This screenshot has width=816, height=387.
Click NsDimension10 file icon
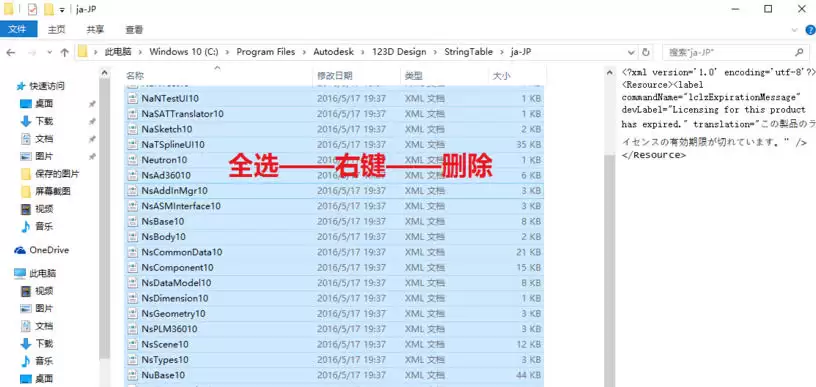(132, 299)
